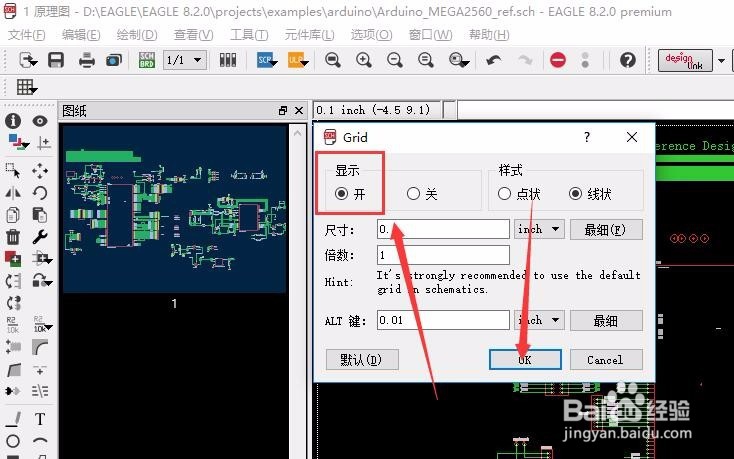Image resolution: width=734 pixels, height=459 pixels.
Task: Open the 绘制(D) menu
Action: point(137,35)
